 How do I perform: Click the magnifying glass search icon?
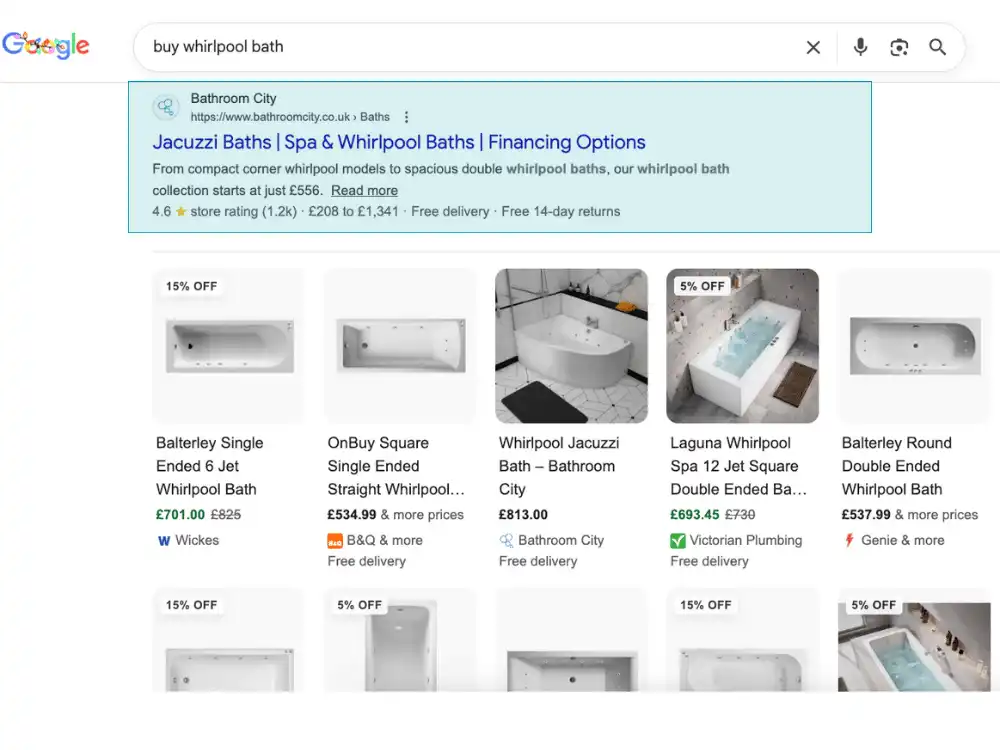click(x=937, y=47)
